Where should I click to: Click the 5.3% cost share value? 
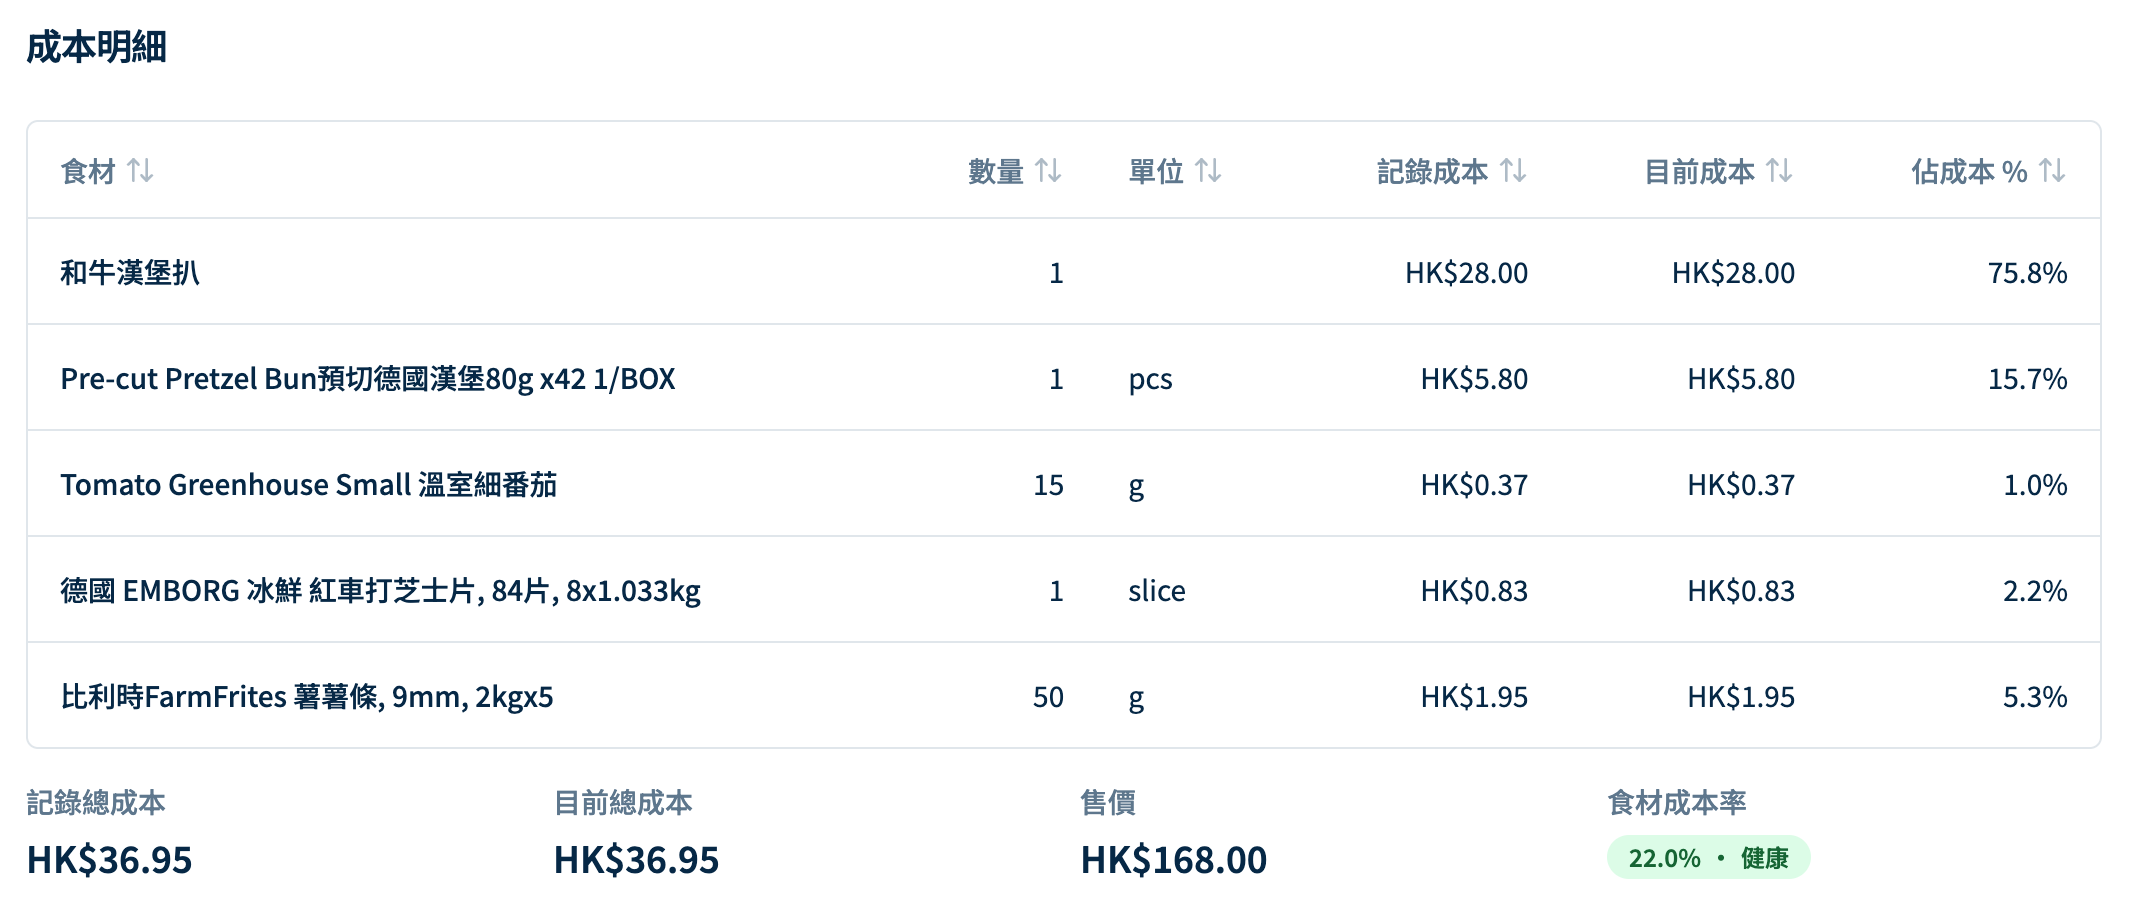[2035, 697]
